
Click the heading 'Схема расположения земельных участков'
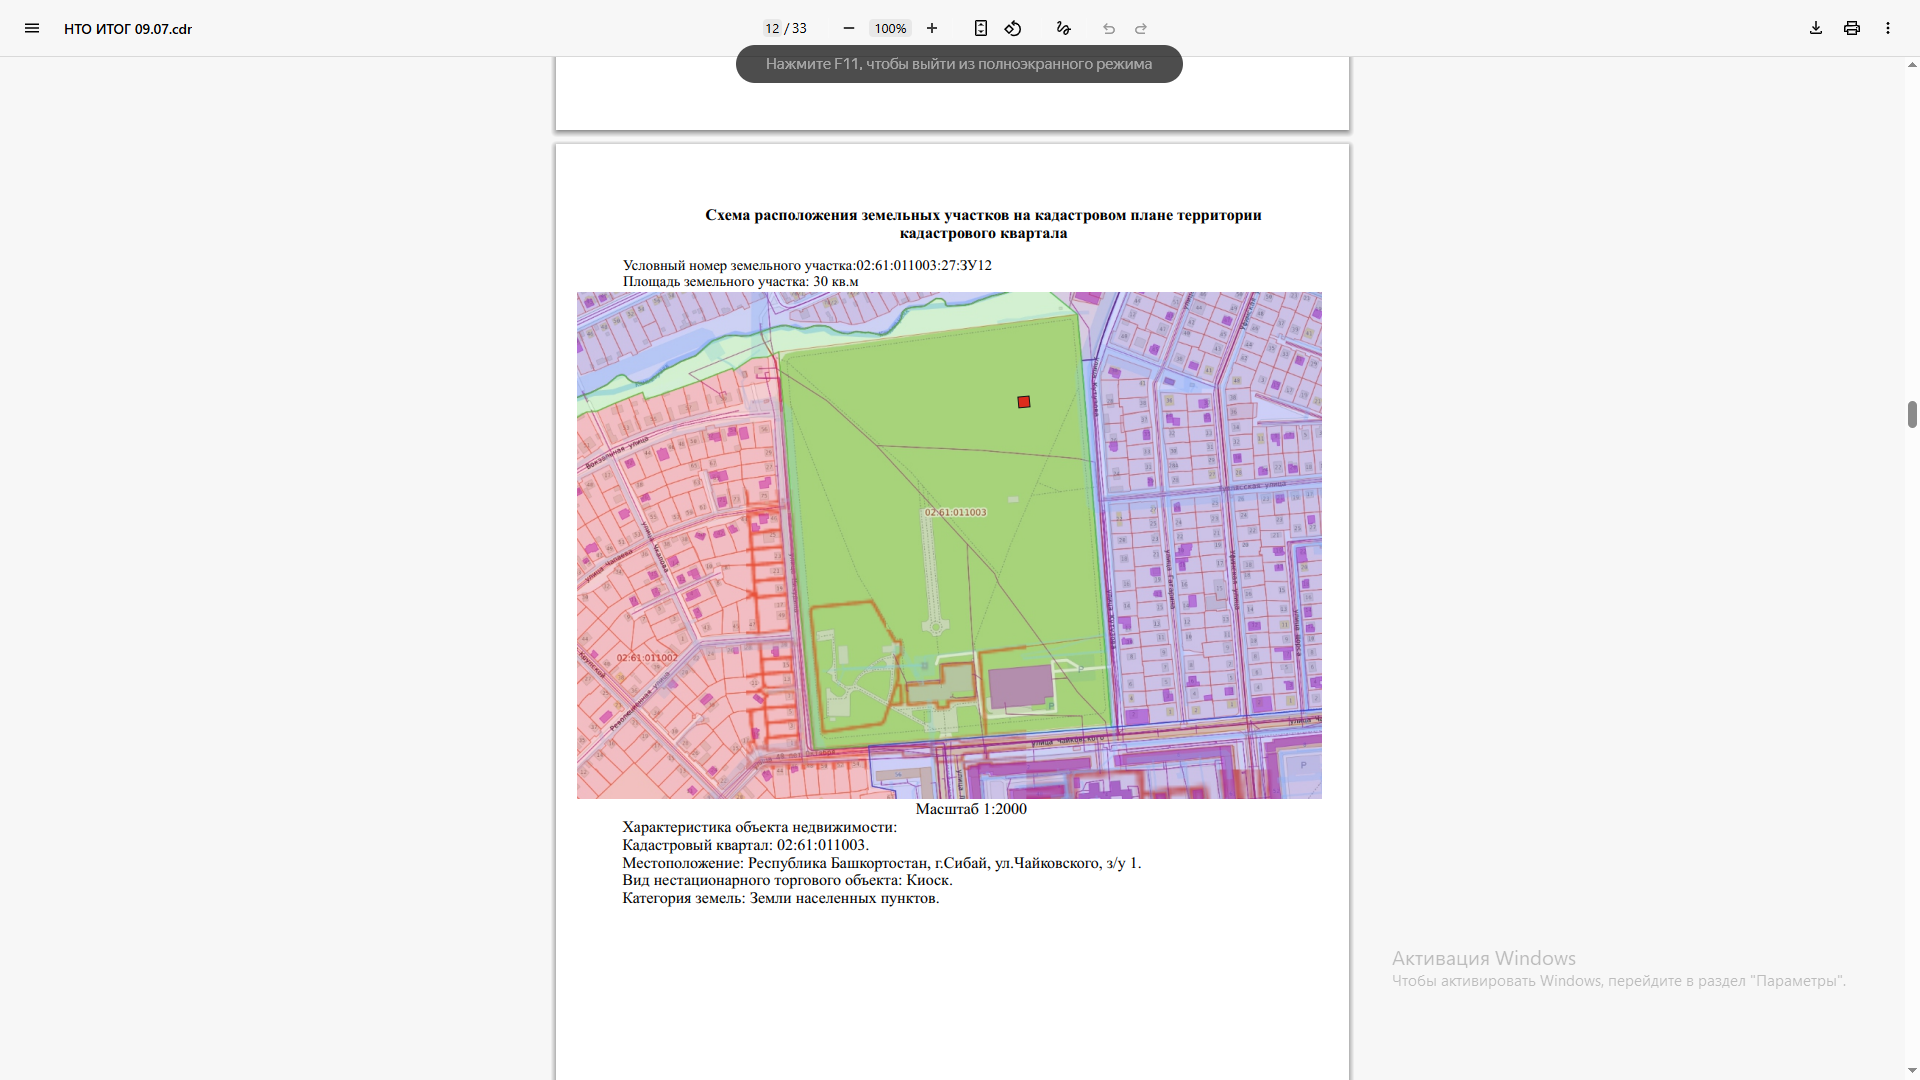point(983,224)
